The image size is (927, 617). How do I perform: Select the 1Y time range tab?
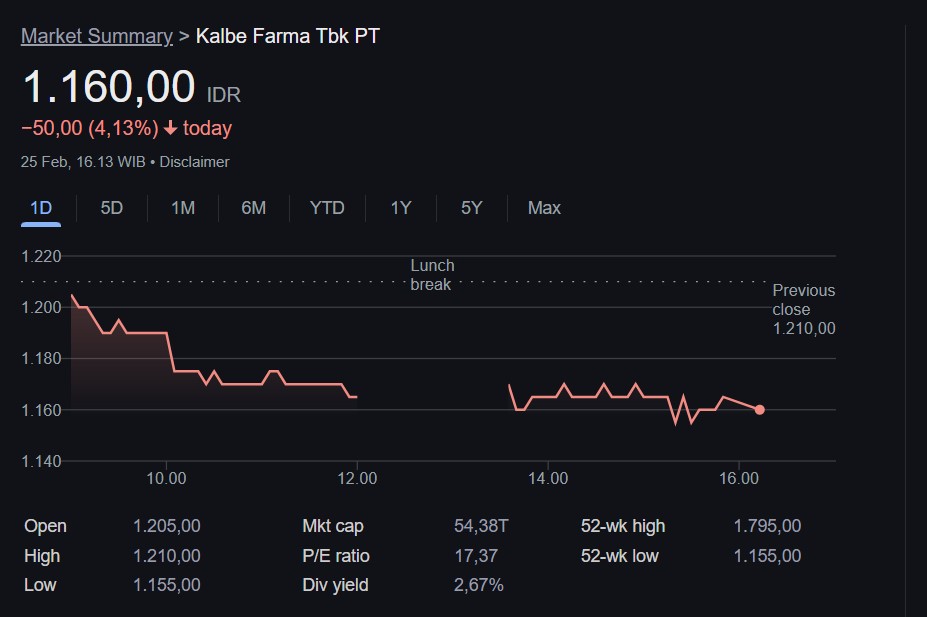[401, 208]
